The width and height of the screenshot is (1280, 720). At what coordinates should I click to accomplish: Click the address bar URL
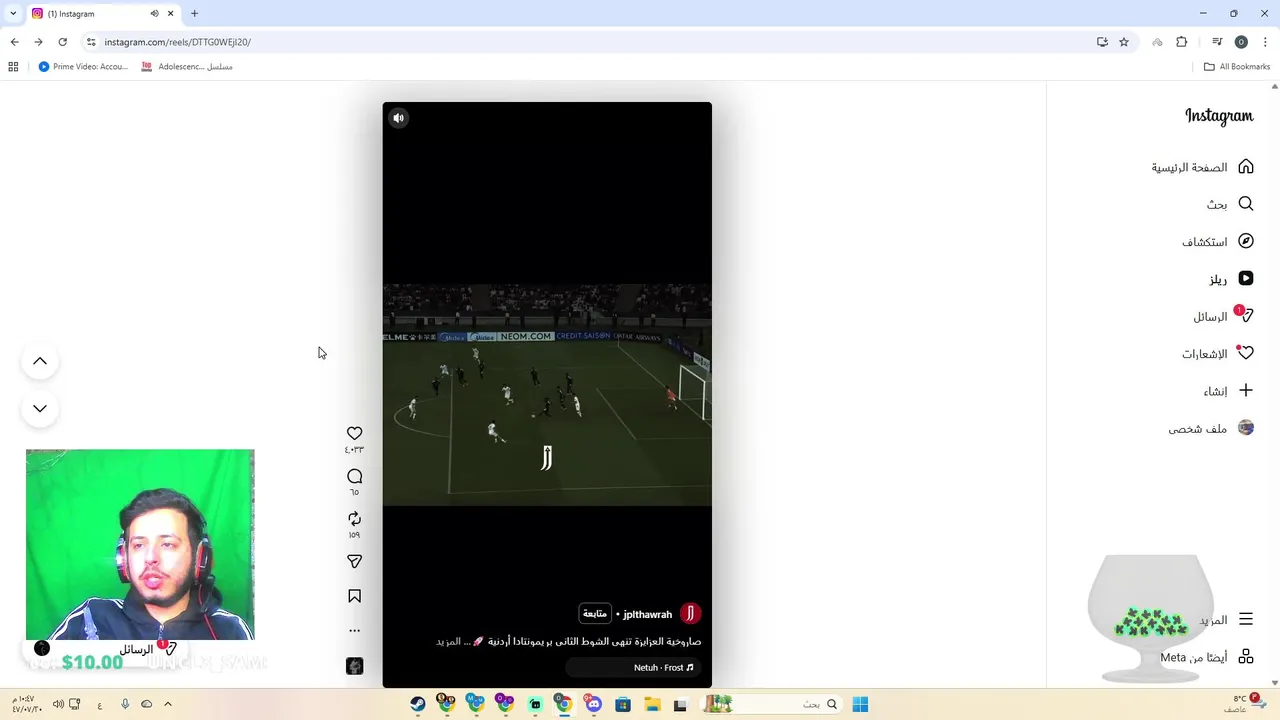click(178, 42)
